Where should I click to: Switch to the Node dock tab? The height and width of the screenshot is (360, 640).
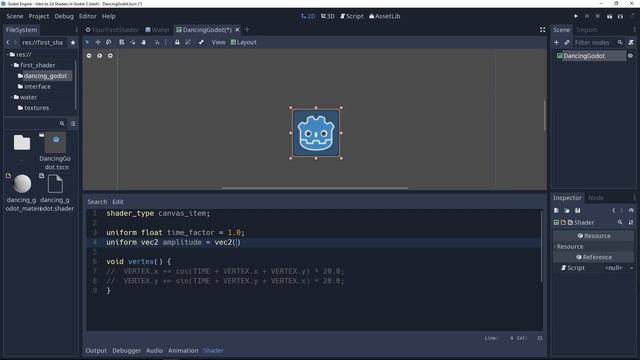click(x=596, y=198)
